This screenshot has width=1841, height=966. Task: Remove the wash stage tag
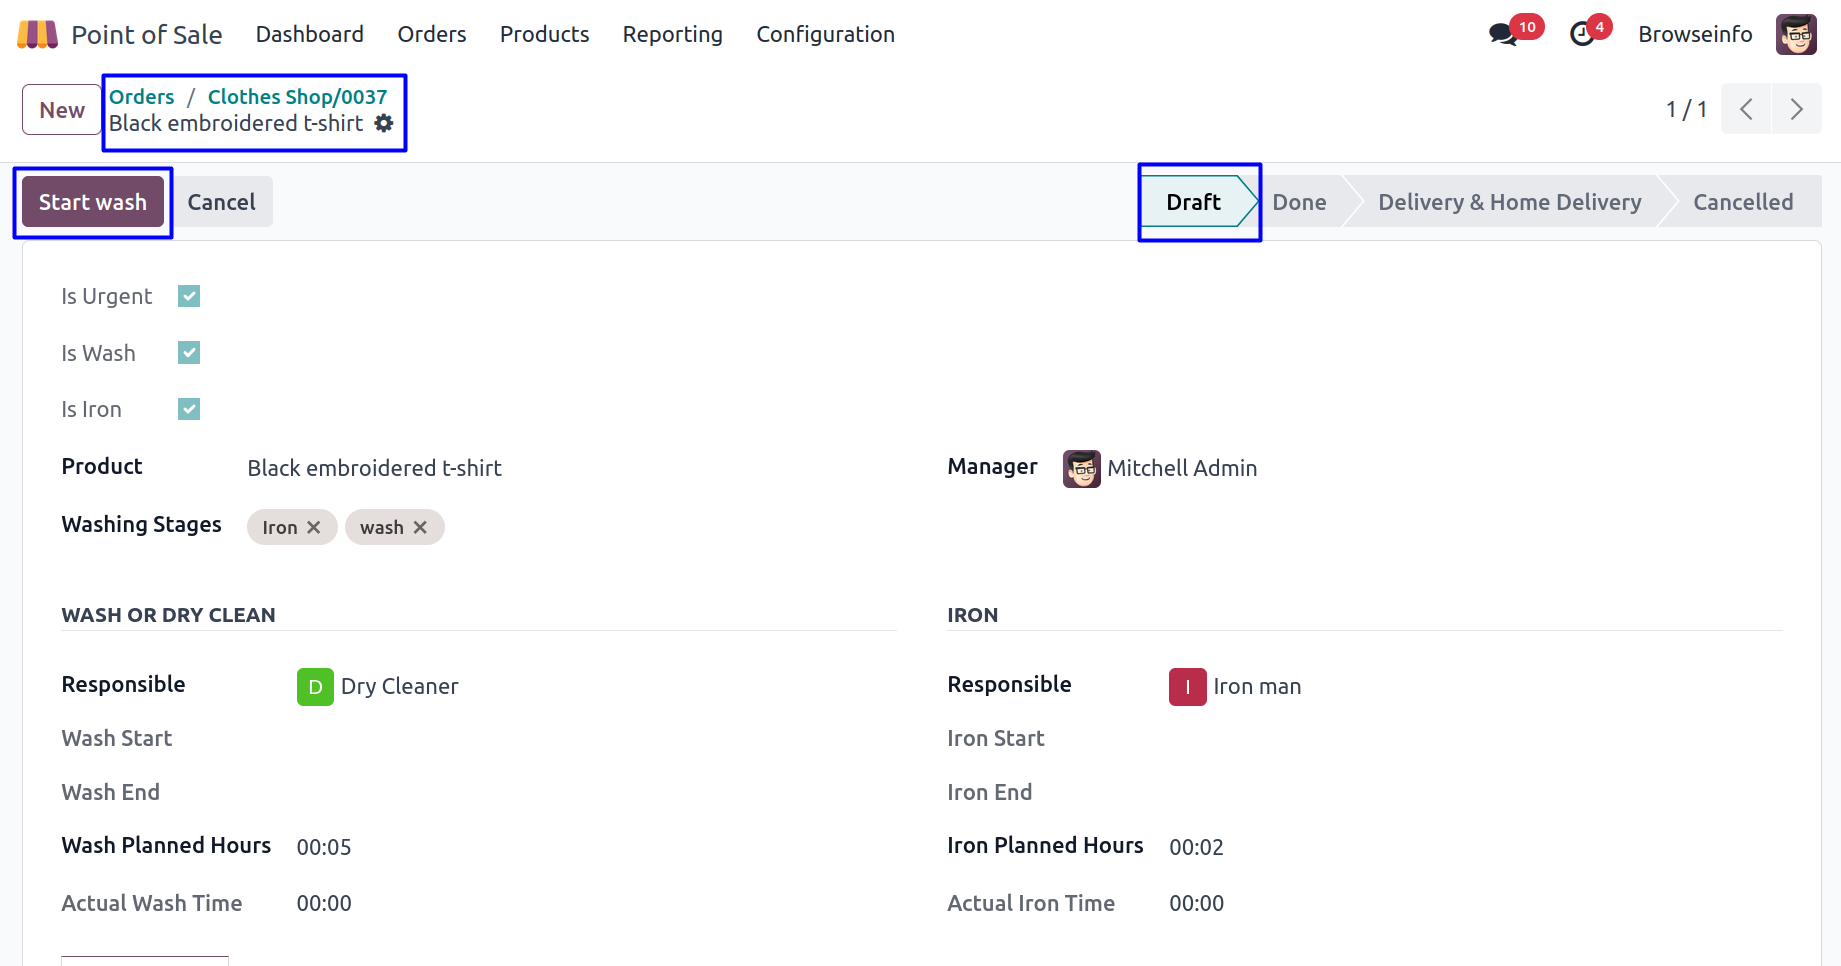point(421,527)
